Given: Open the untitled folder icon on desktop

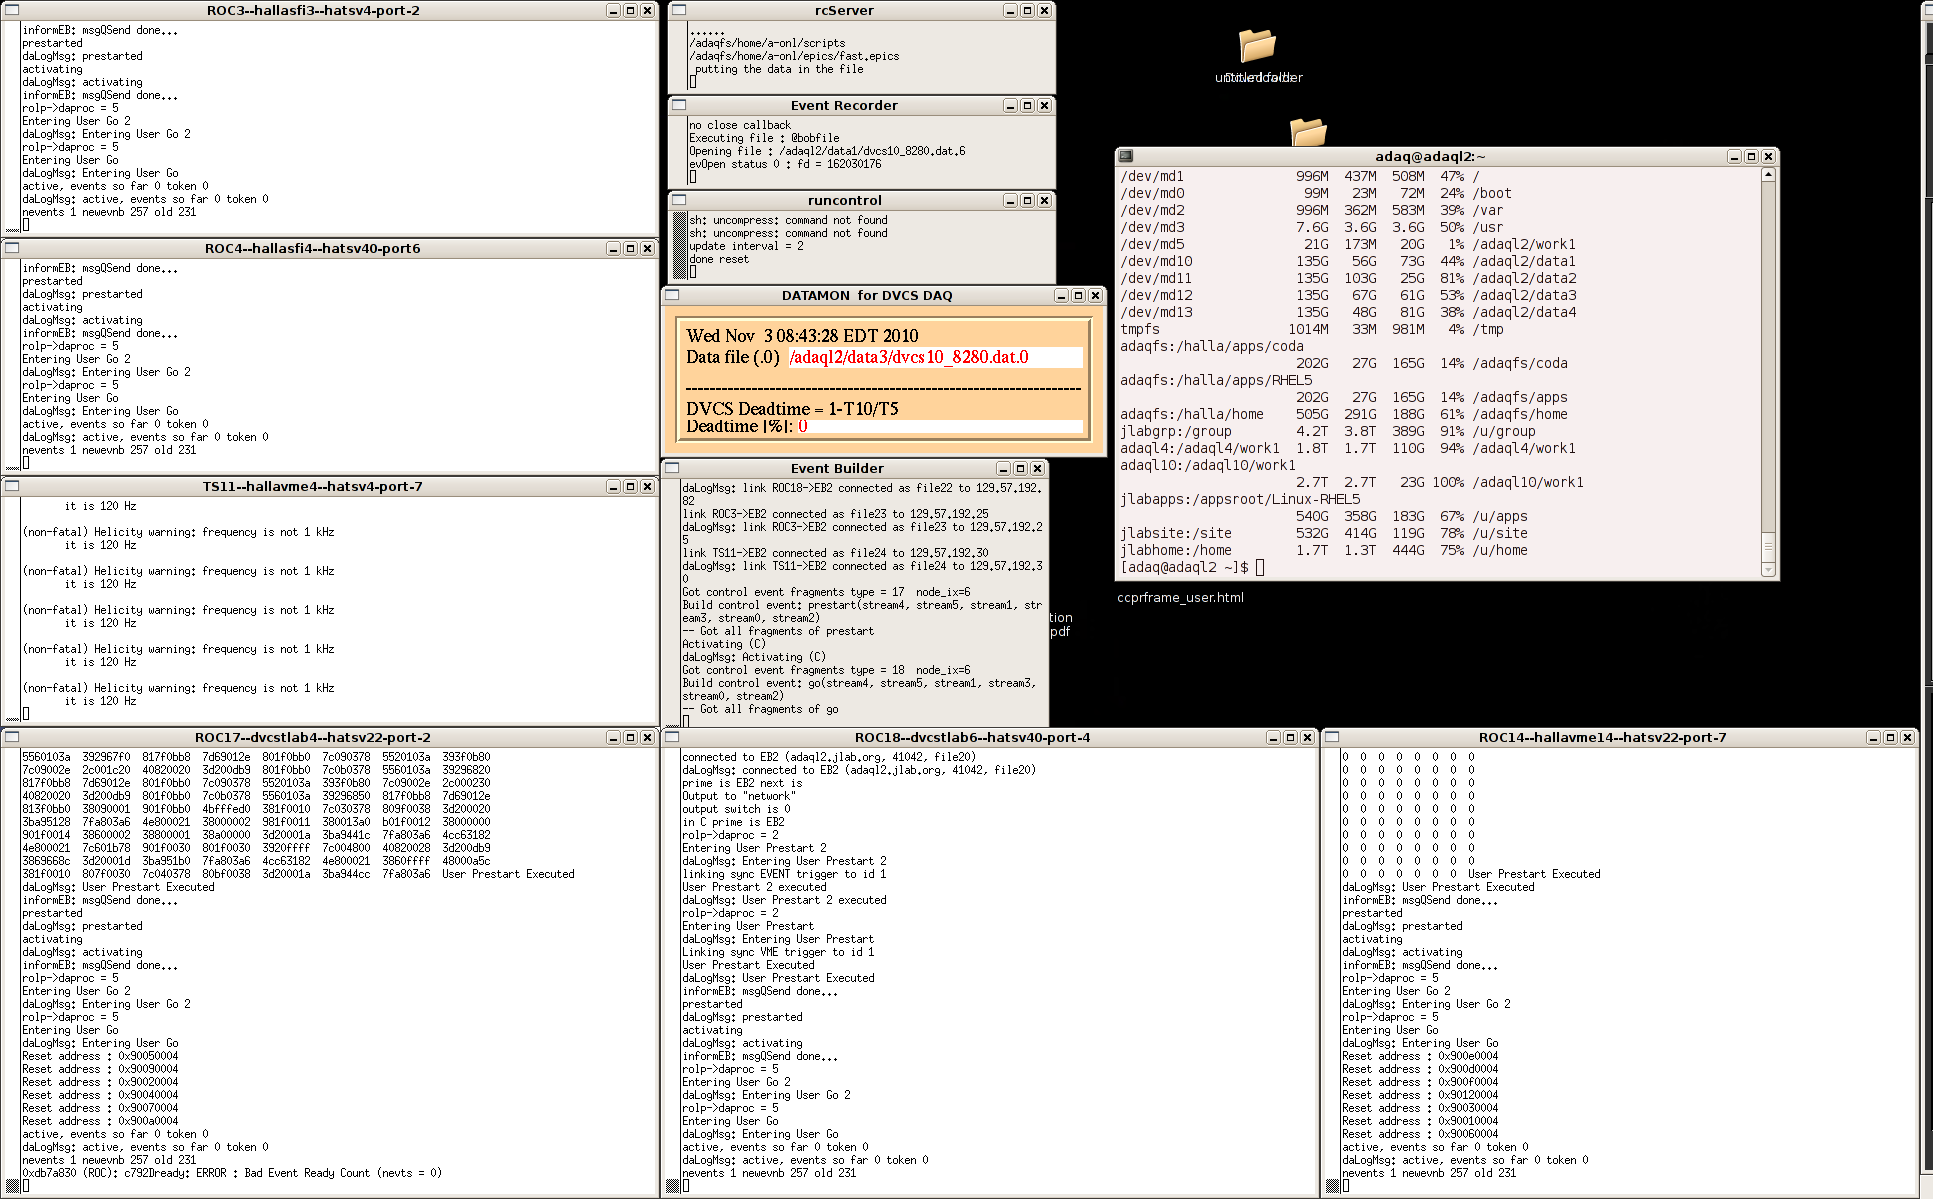Looking at the screenshot, I should click(x=1257, y=46).
